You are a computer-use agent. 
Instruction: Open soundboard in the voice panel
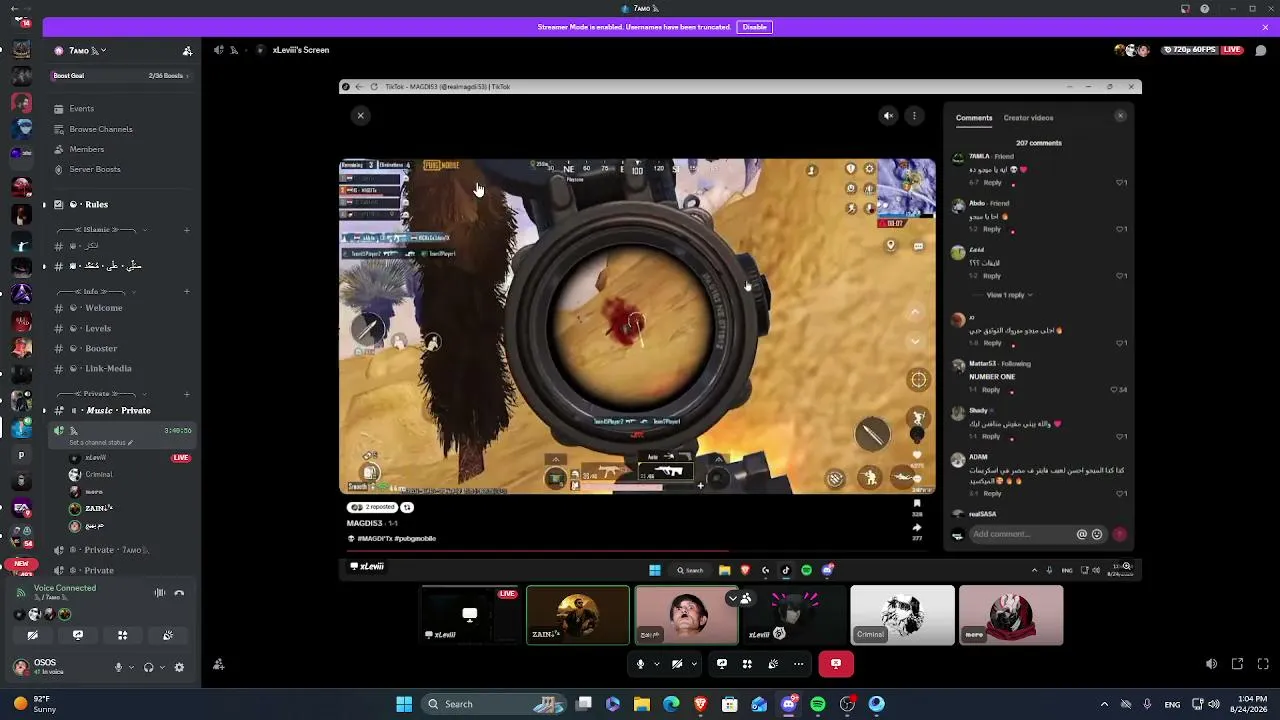pyautogui.click(x=168, y=635)
